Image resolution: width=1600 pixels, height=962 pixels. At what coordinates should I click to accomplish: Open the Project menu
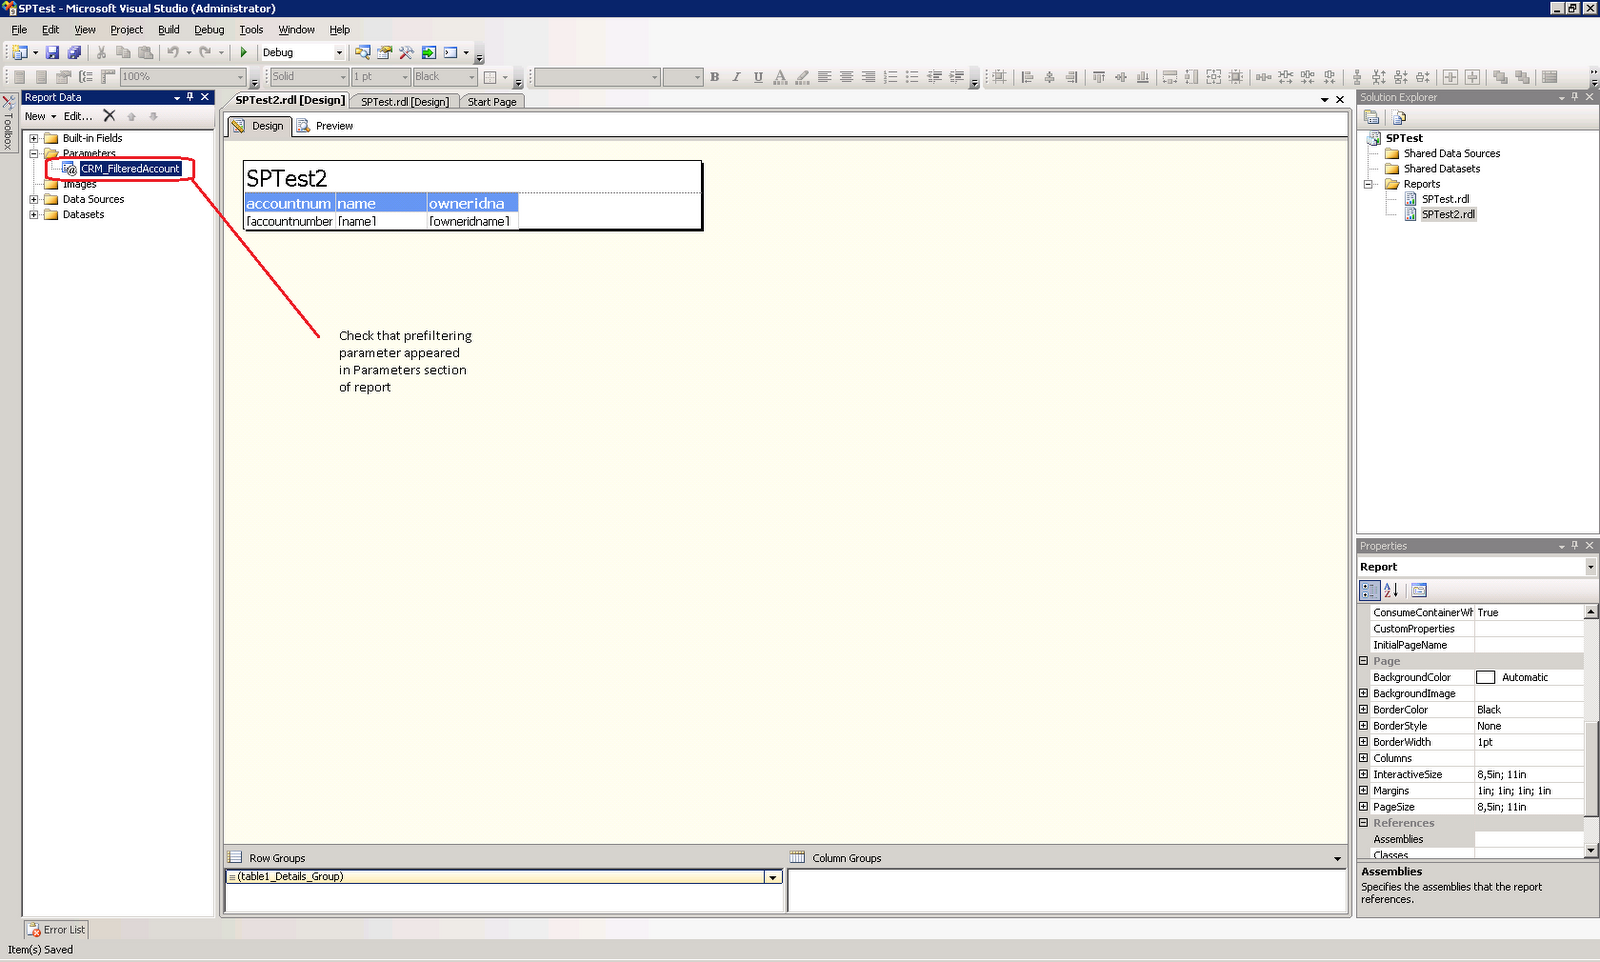[127, 30]
